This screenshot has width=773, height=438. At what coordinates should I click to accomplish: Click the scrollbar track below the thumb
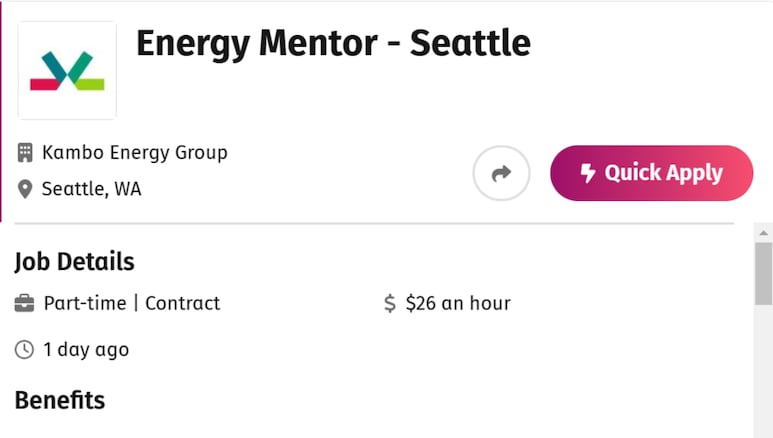click(x=764, y=371)
